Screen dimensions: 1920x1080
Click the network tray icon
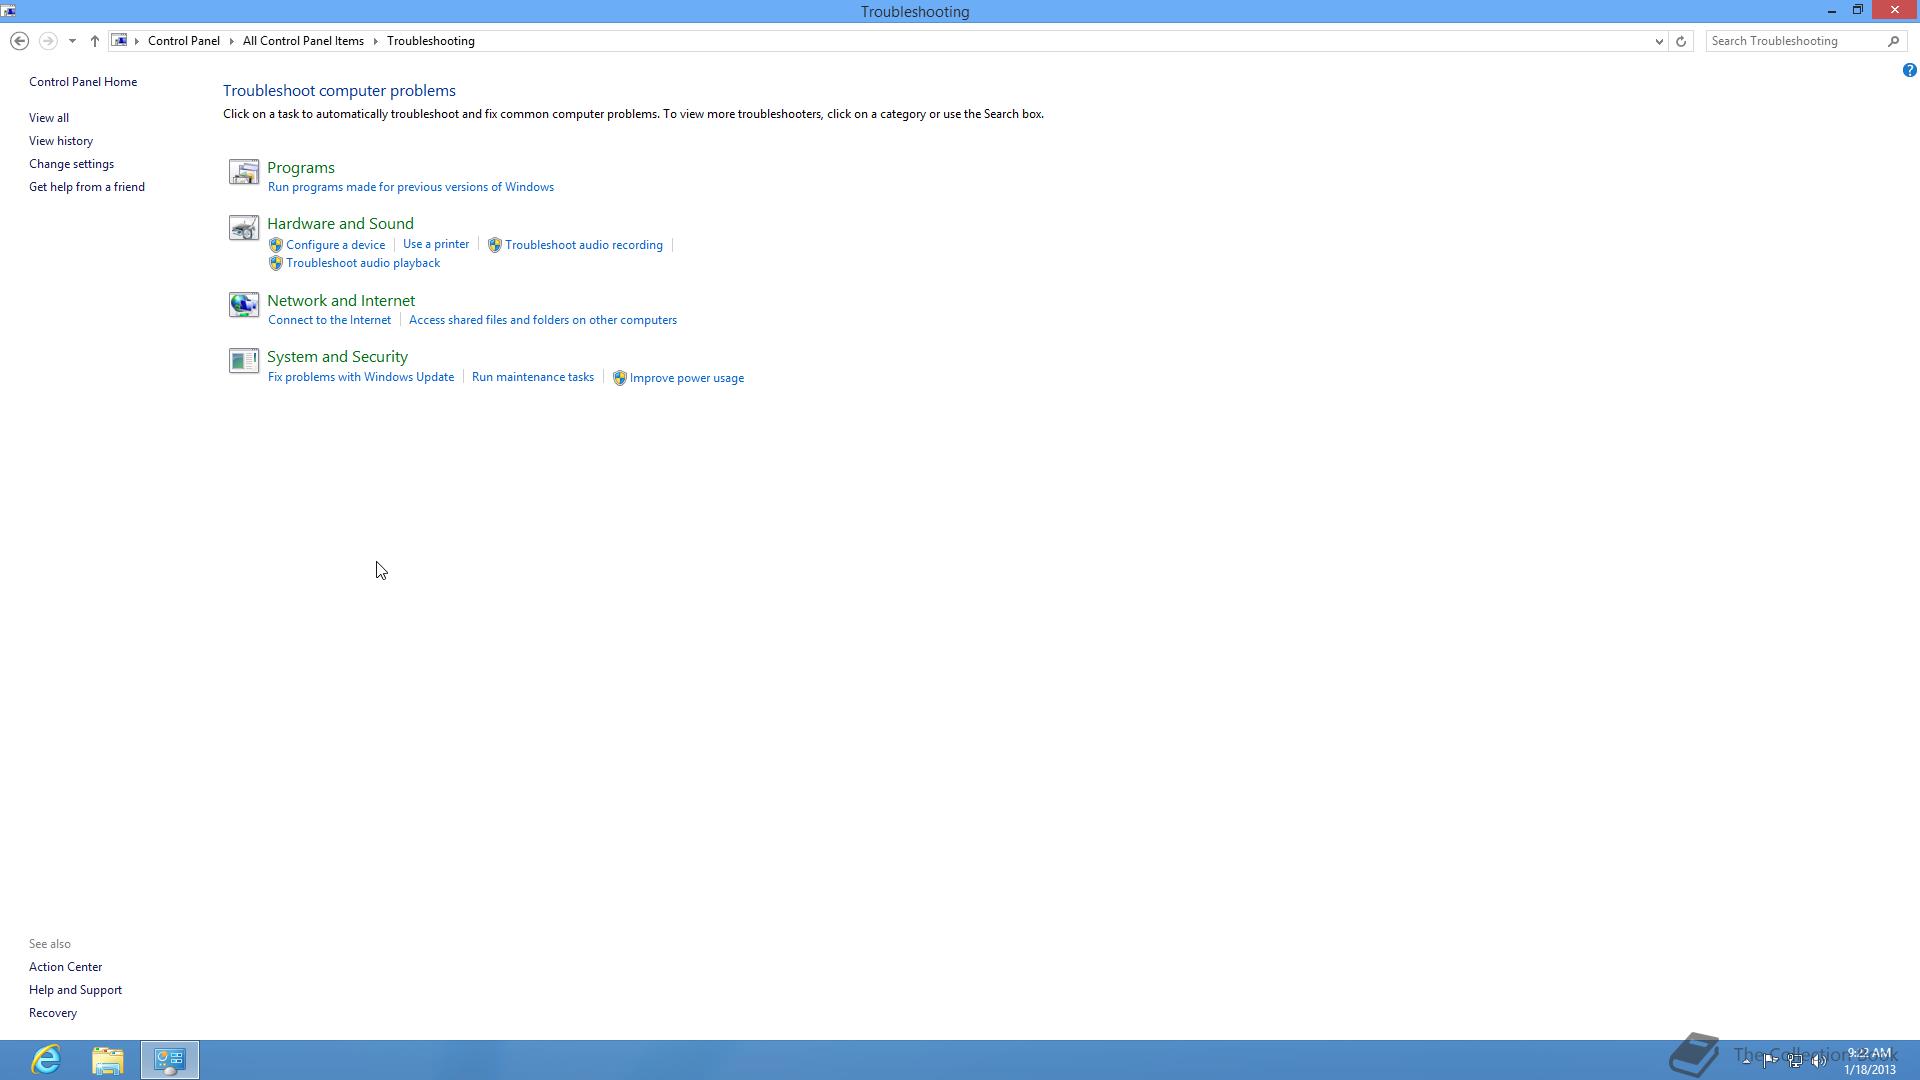(x=1795, y=1061)
